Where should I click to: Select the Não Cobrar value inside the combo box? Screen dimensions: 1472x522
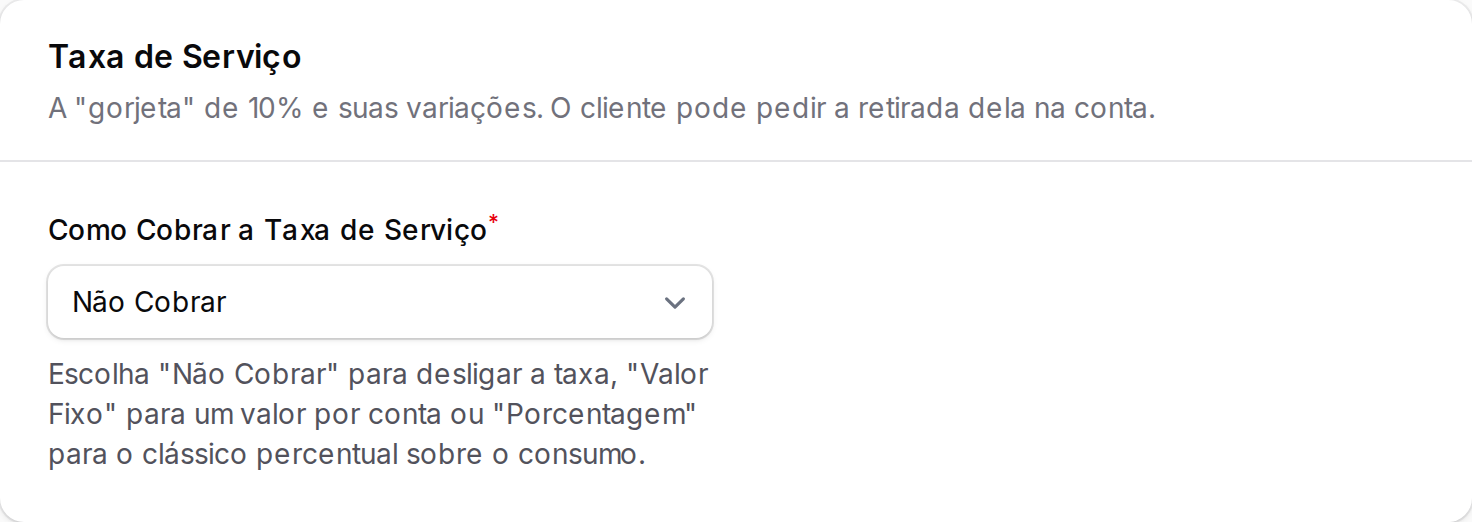(x=149, y=302)
